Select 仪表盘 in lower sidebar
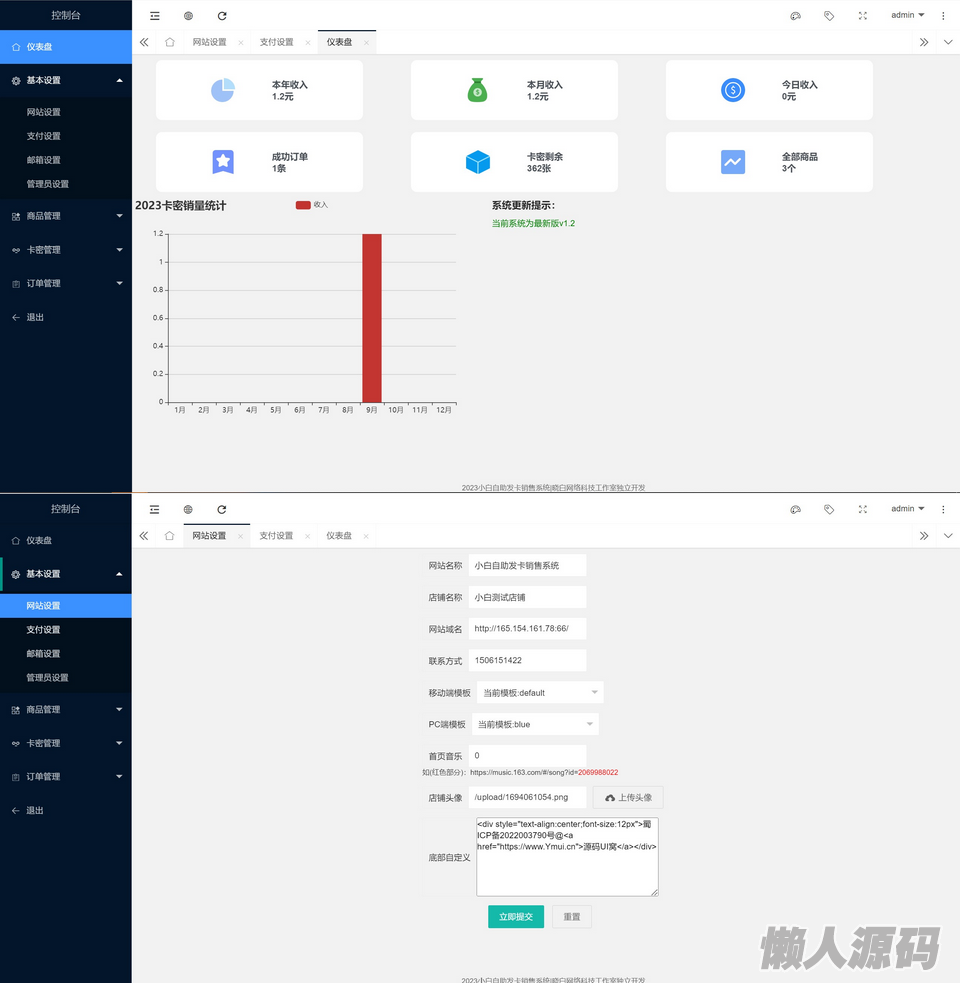 tap(66, 540)
